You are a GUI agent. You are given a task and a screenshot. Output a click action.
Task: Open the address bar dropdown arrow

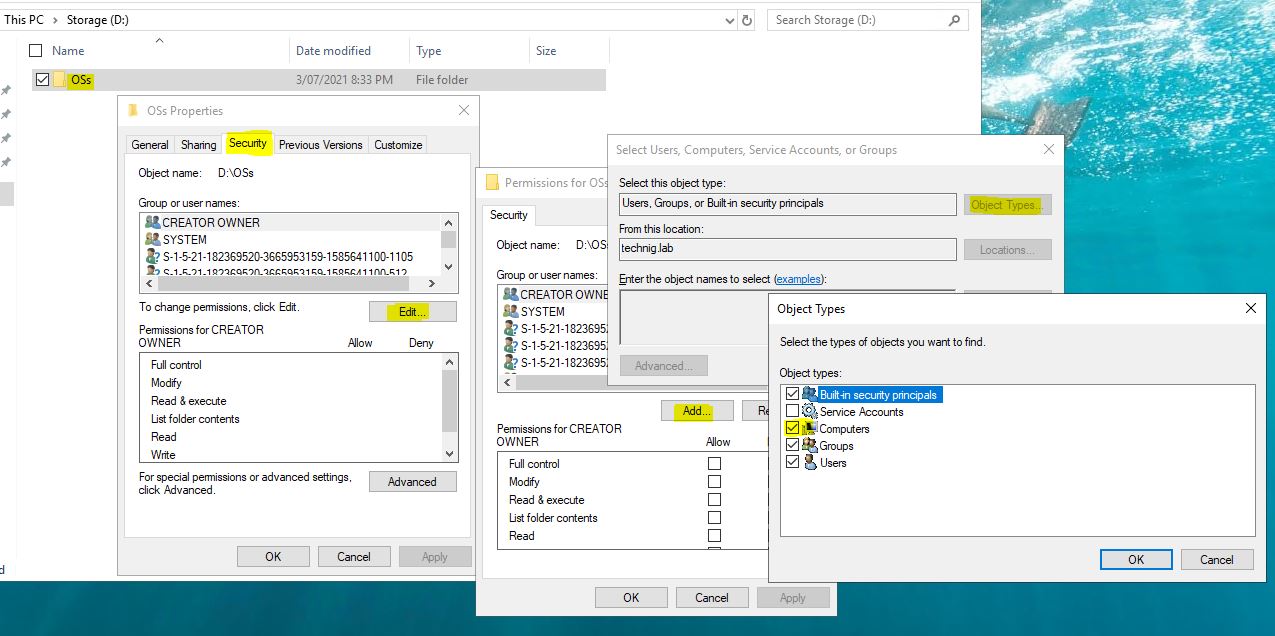tap(729, 19)
